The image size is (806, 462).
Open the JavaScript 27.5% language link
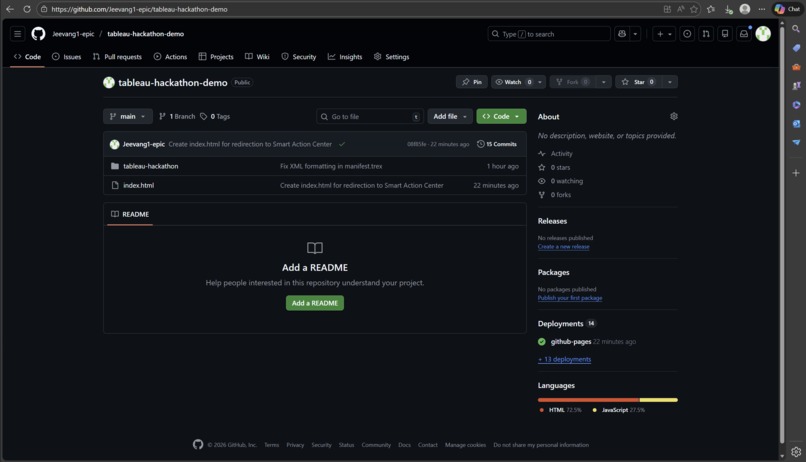(x=618, y=410)
